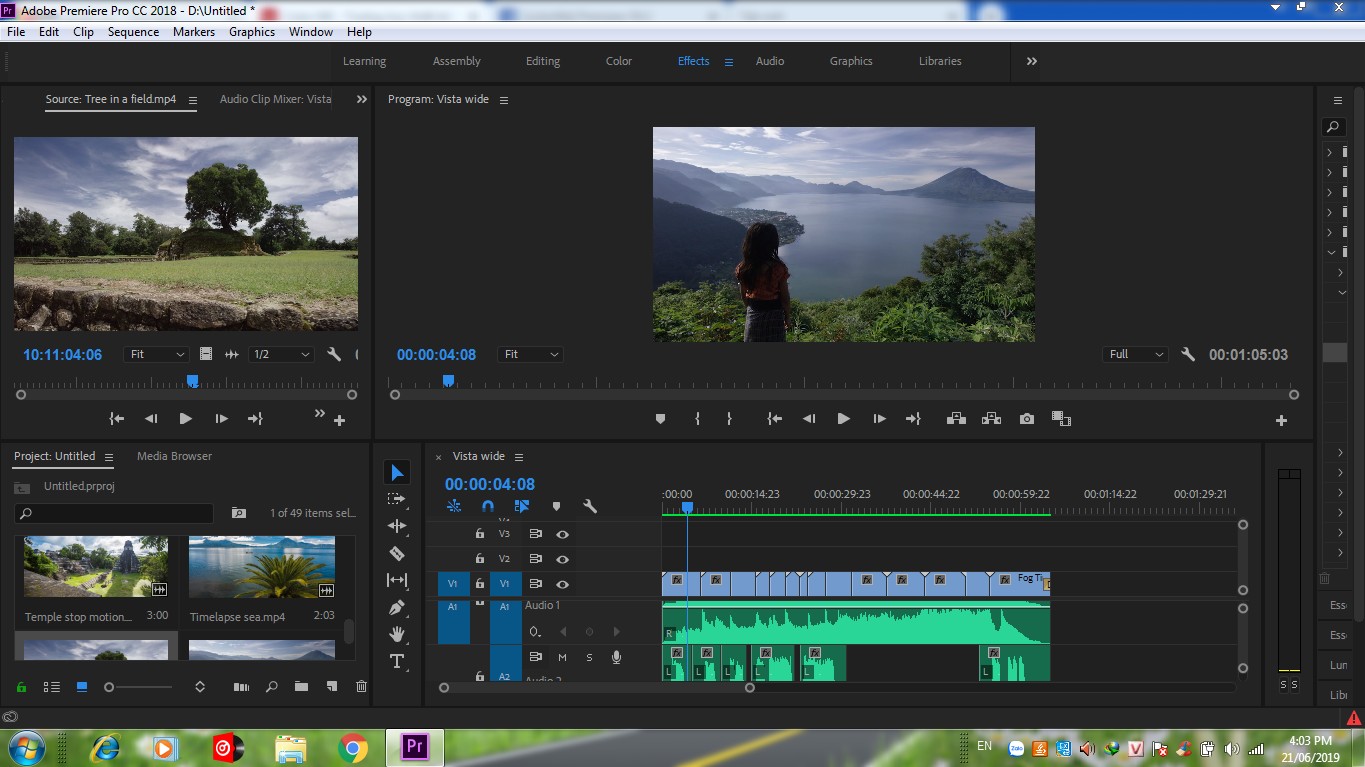This screenshot has width=1365, height=767.
Task: Open Program monitor settings wrench
Action: [x=1188, y=354]
